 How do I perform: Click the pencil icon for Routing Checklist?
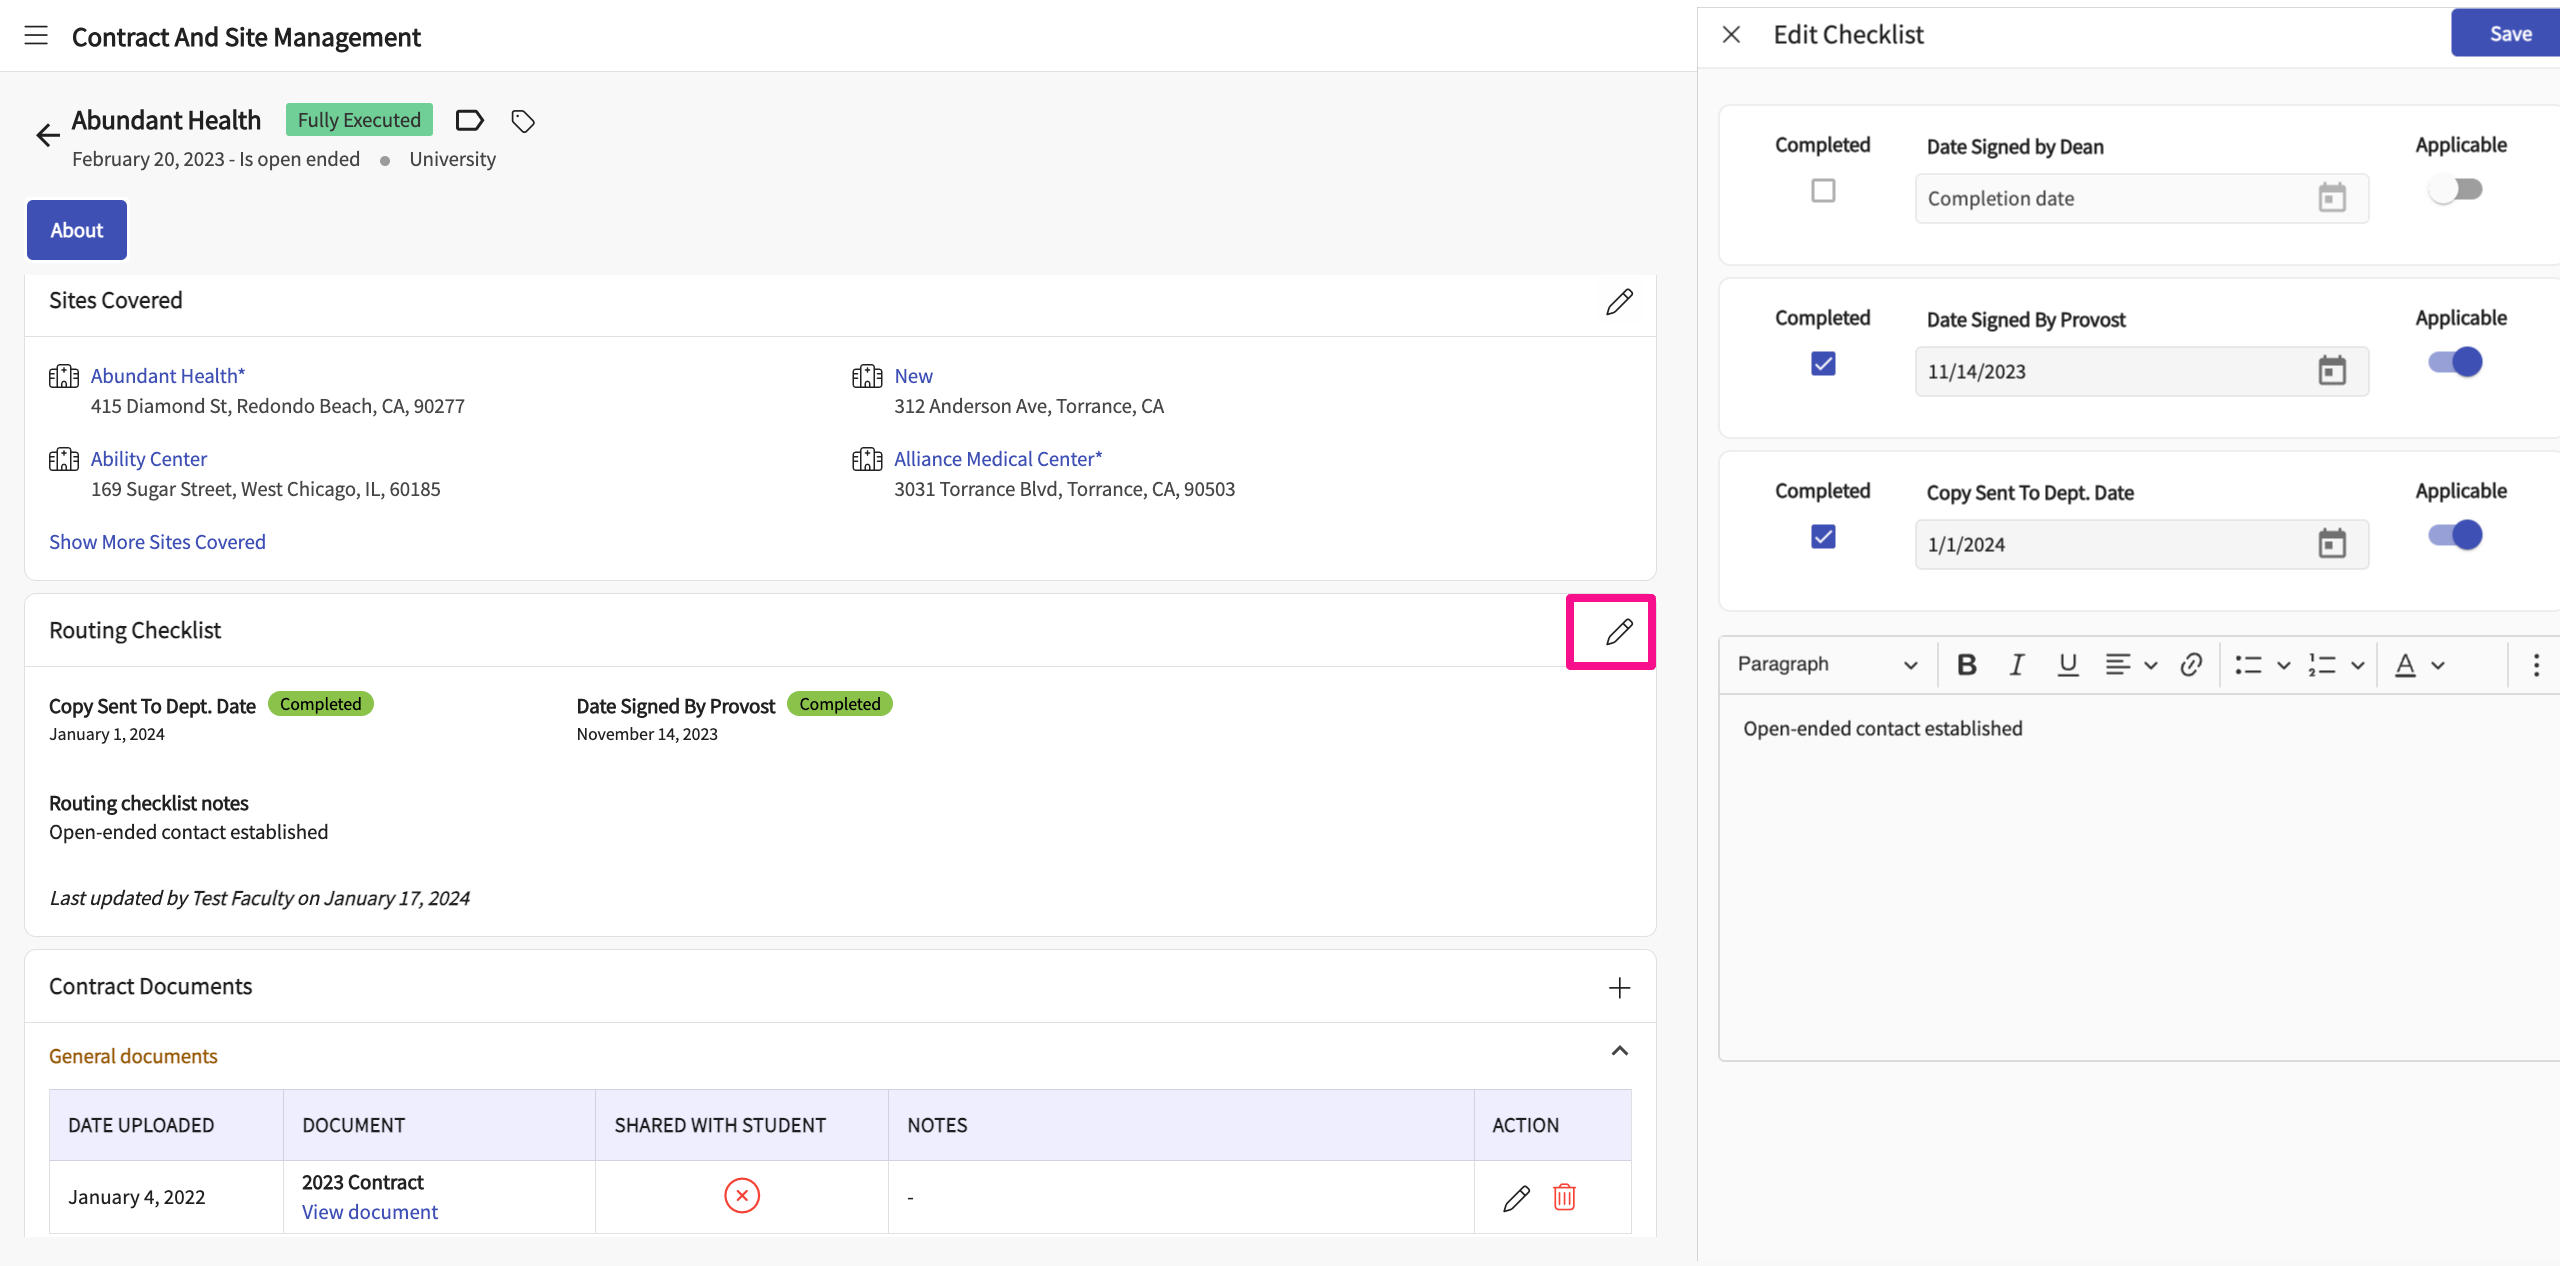coord(1619,632)
